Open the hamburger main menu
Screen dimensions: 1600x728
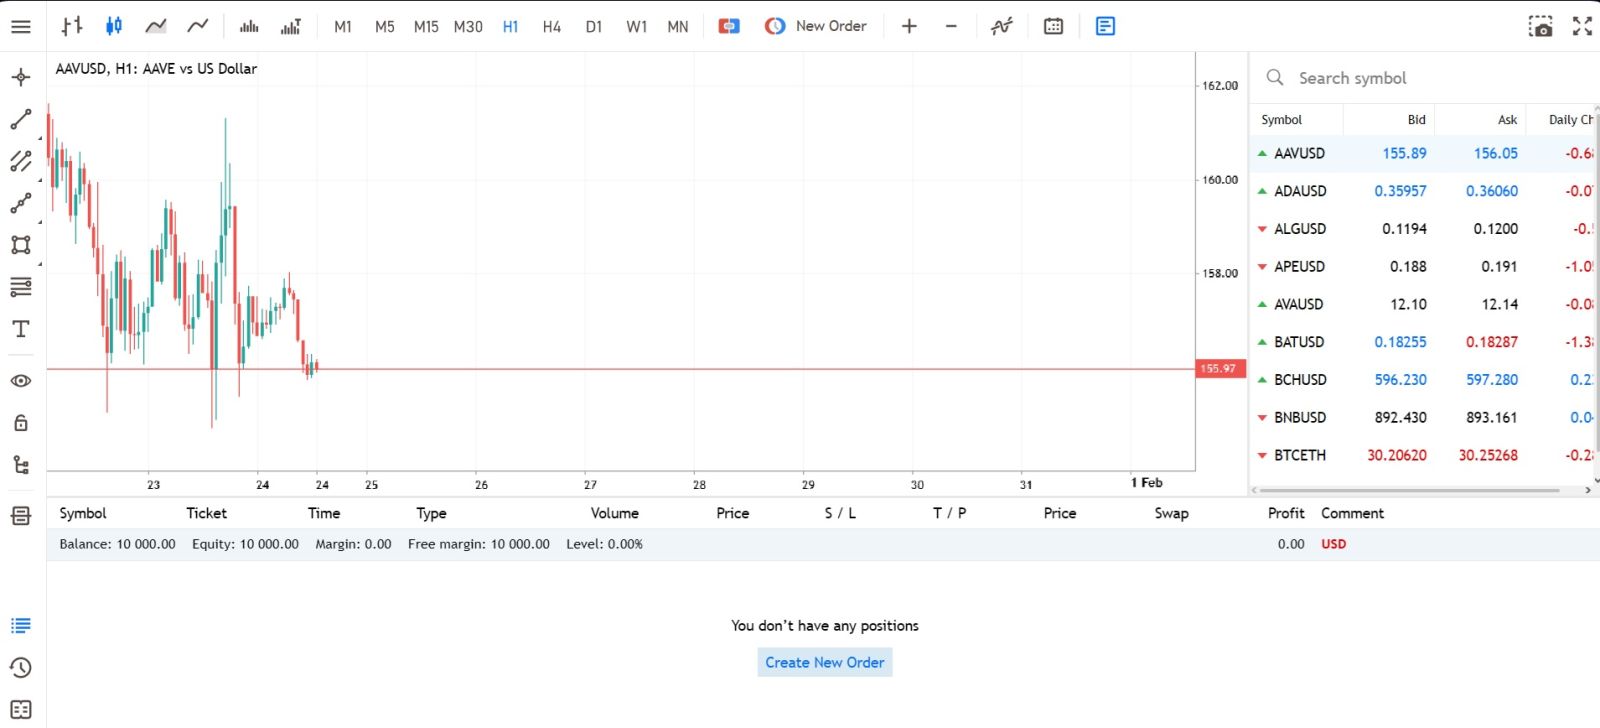[21, 27]
